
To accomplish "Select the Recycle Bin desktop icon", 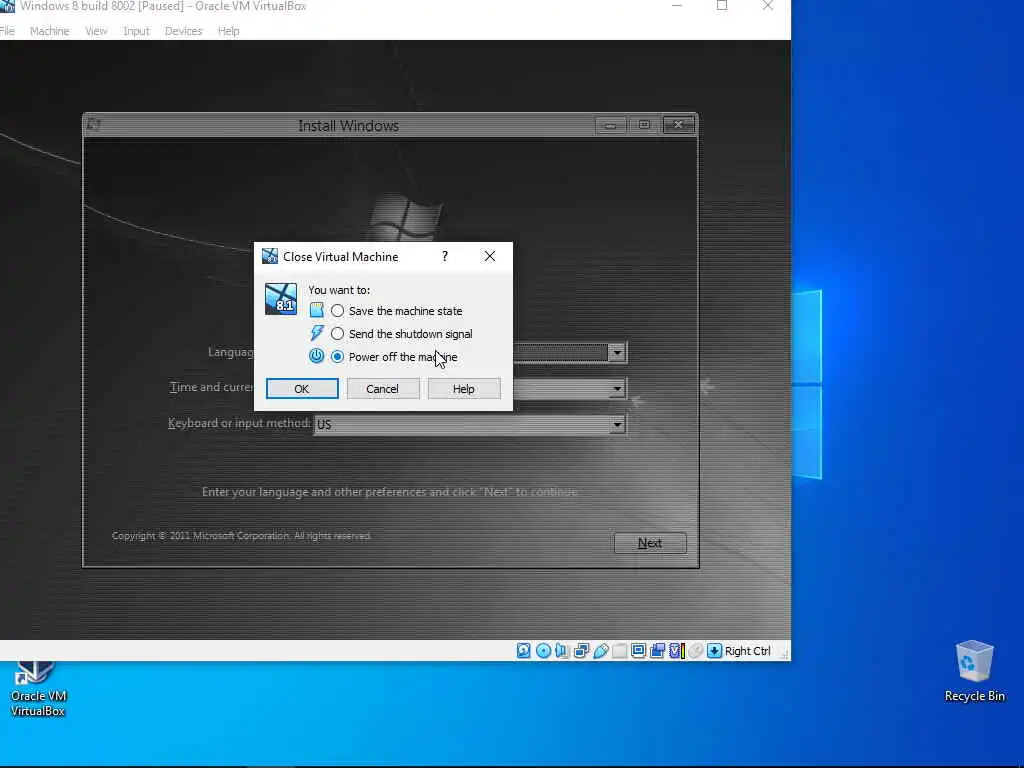I will click(x=974, y=671).
